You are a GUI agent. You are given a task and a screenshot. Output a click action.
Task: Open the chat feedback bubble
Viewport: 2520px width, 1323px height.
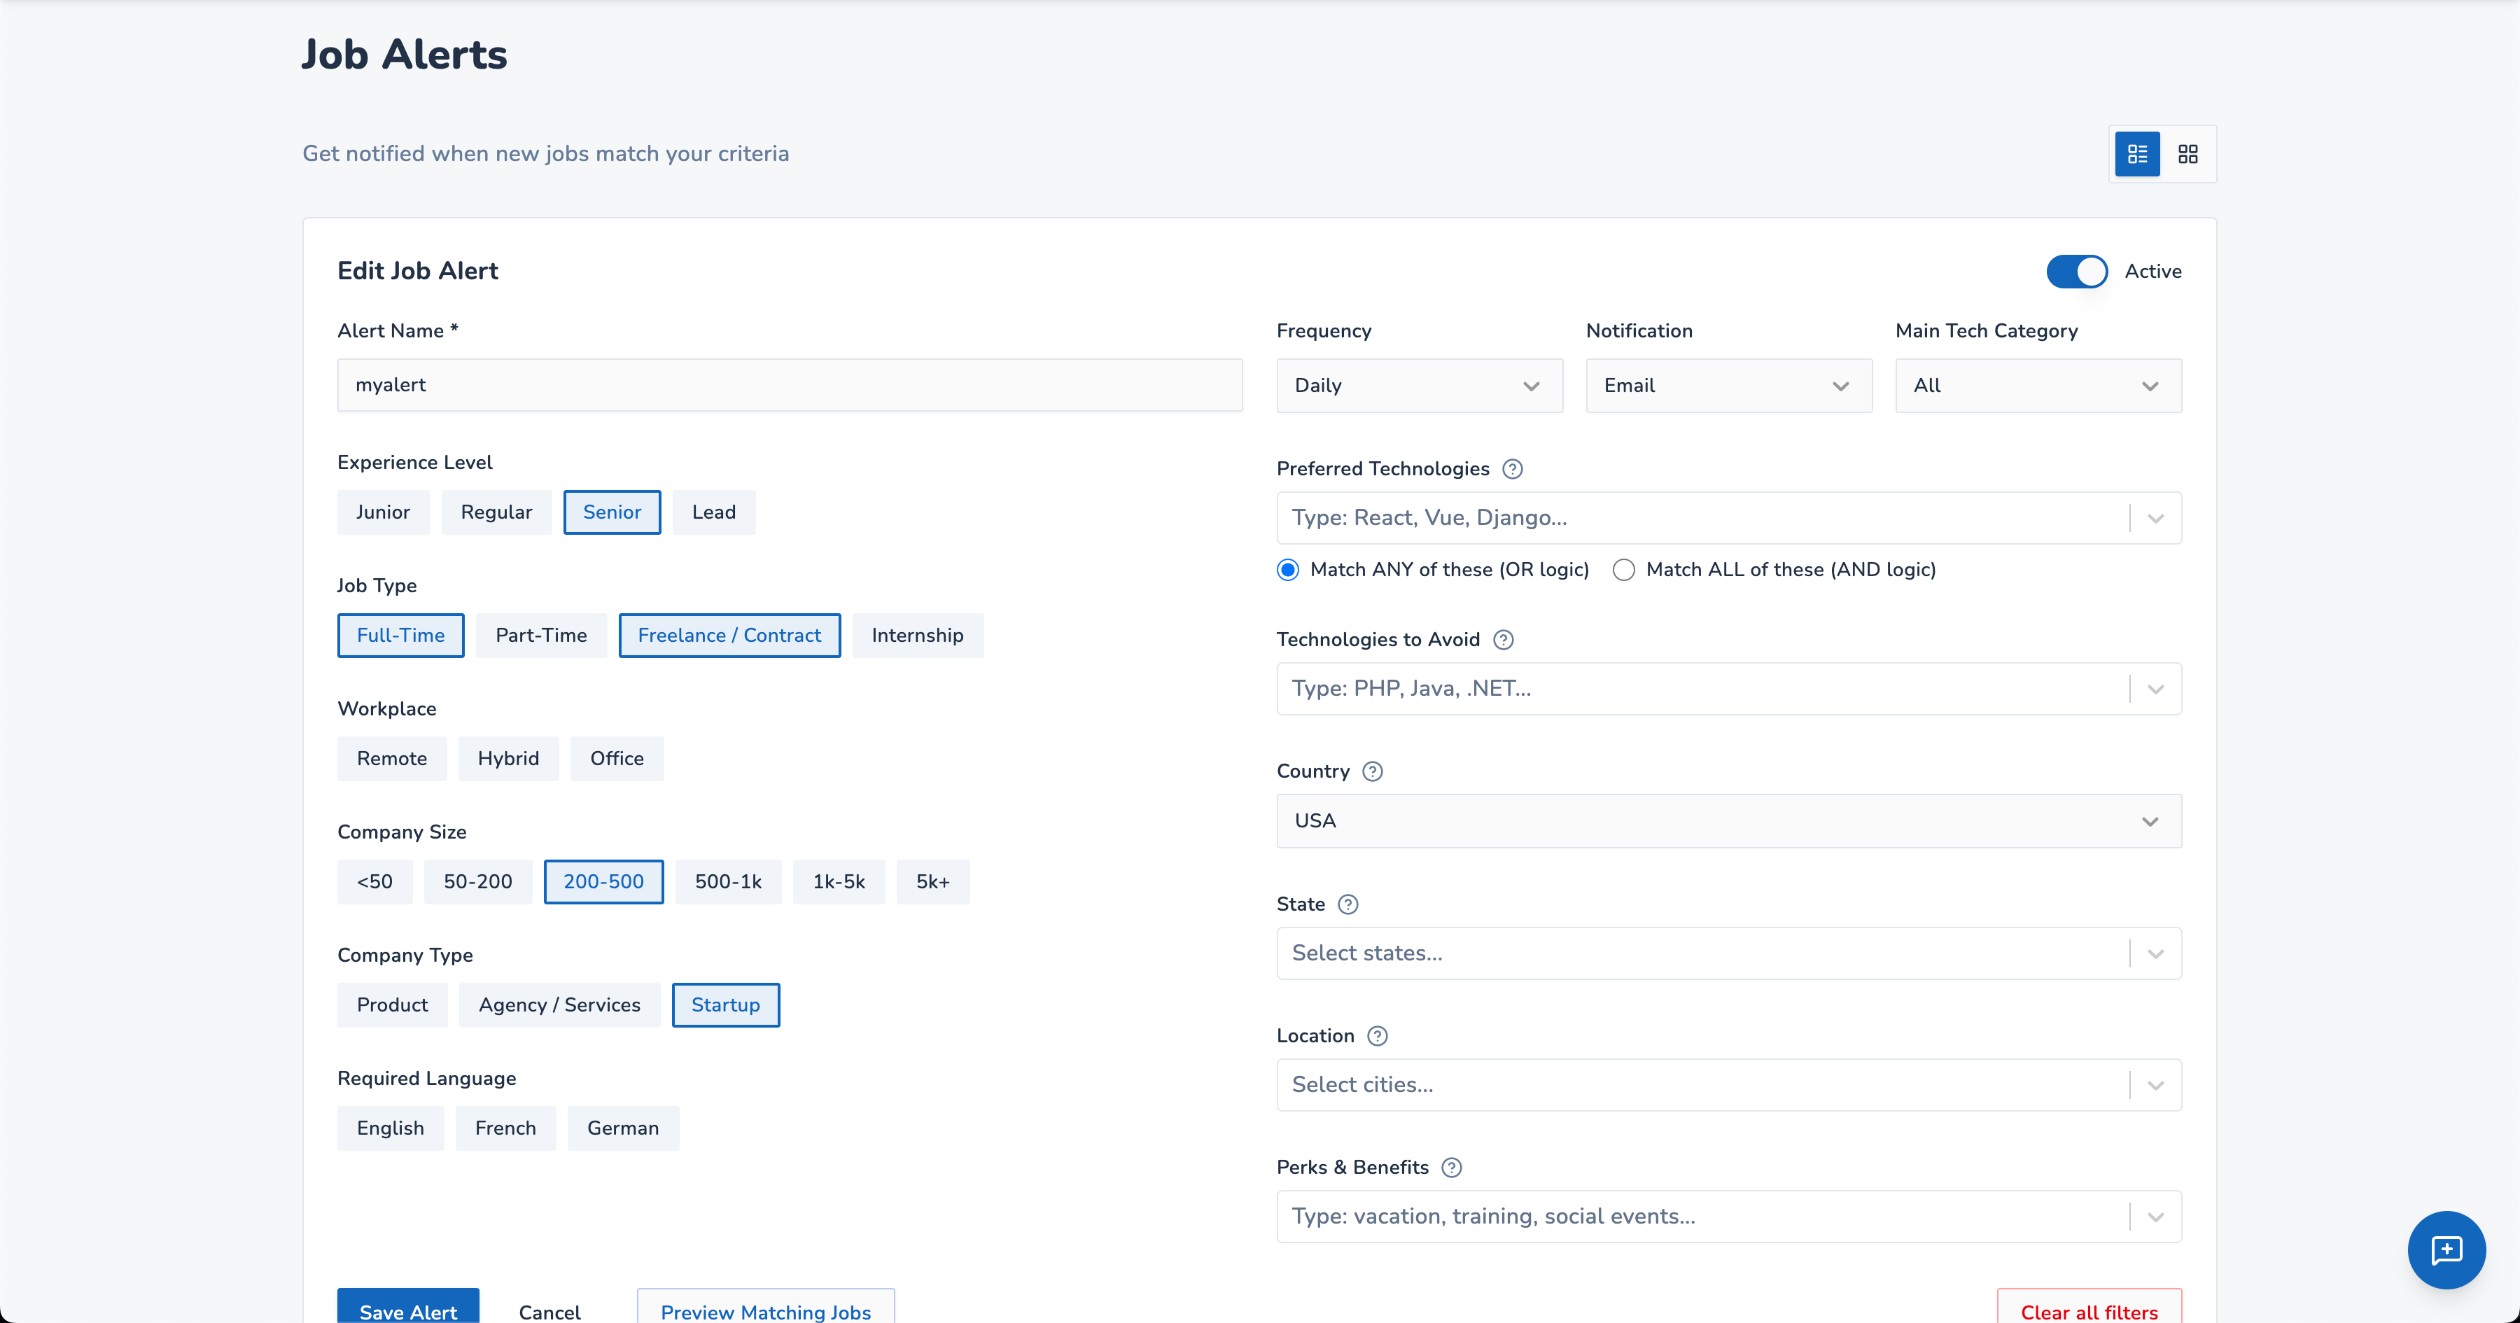coord(2446,1250)
